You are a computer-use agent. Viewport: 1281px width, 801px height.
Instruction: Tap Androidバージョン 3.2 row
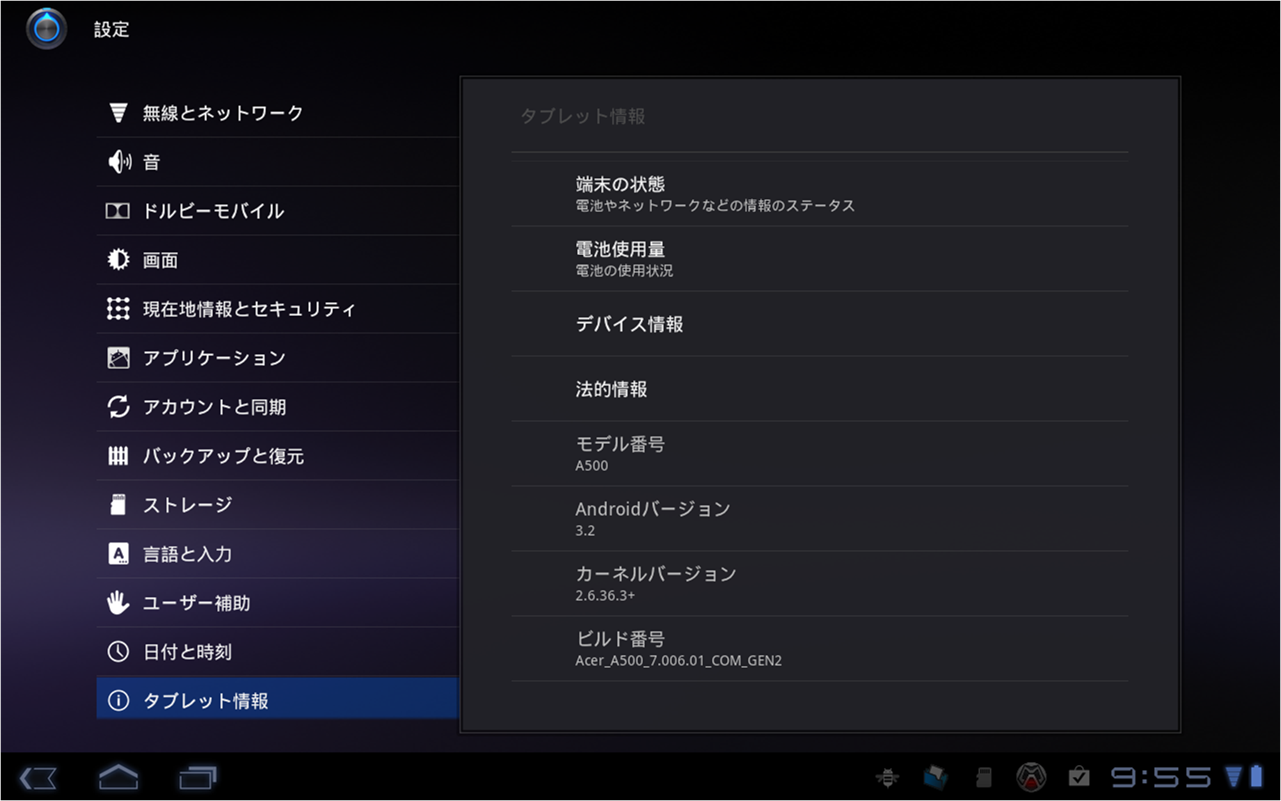[820, 519]
